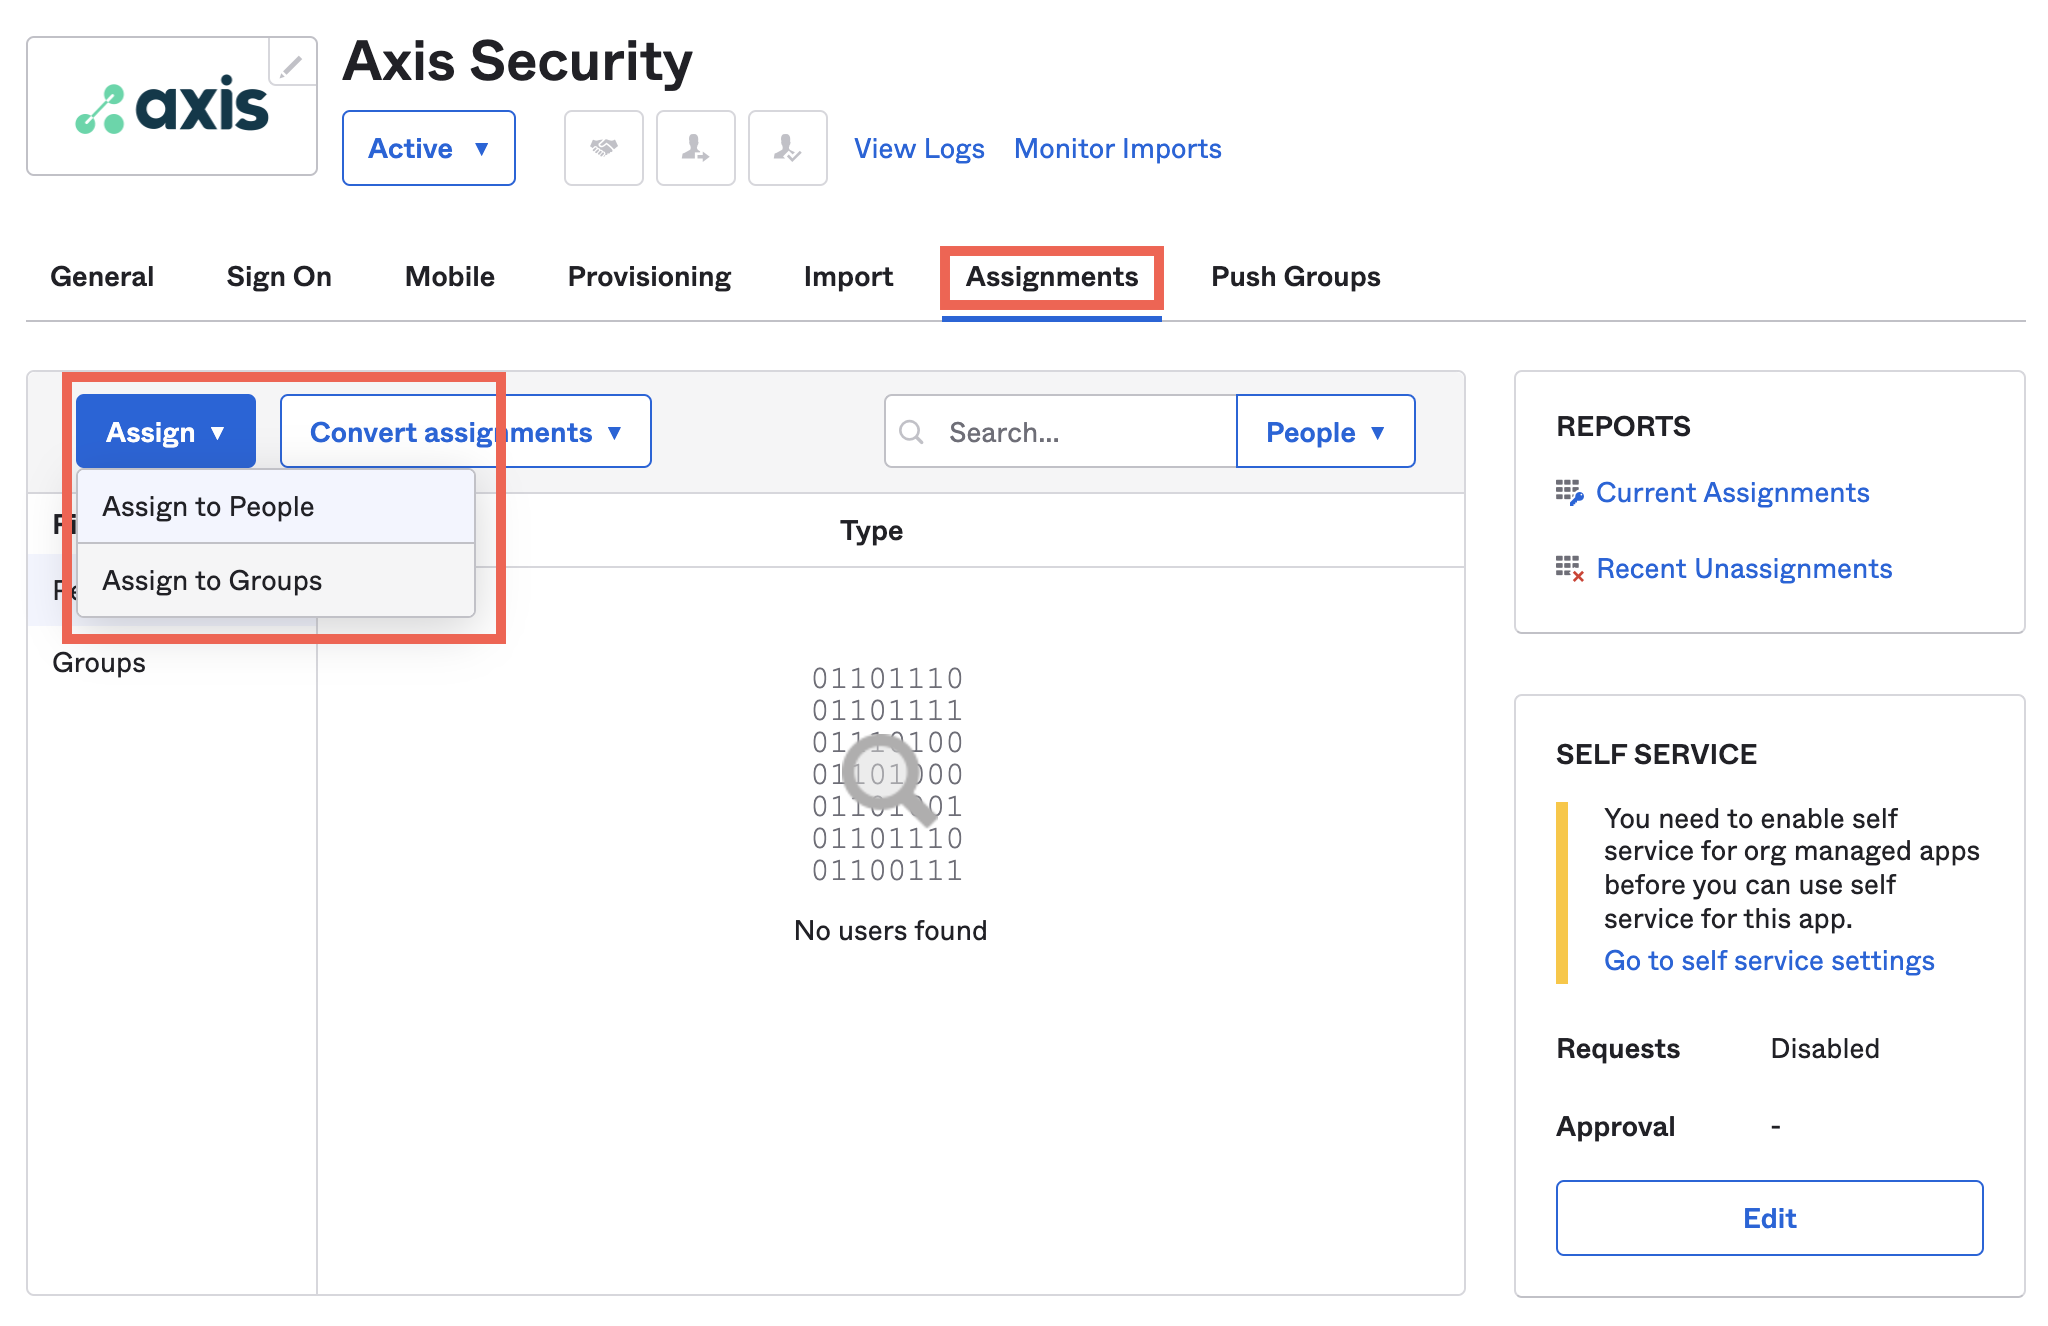Screen dimensions: 2048x1326
Task: Open the Convert assignments dropdown
Action: click(465, 431)
